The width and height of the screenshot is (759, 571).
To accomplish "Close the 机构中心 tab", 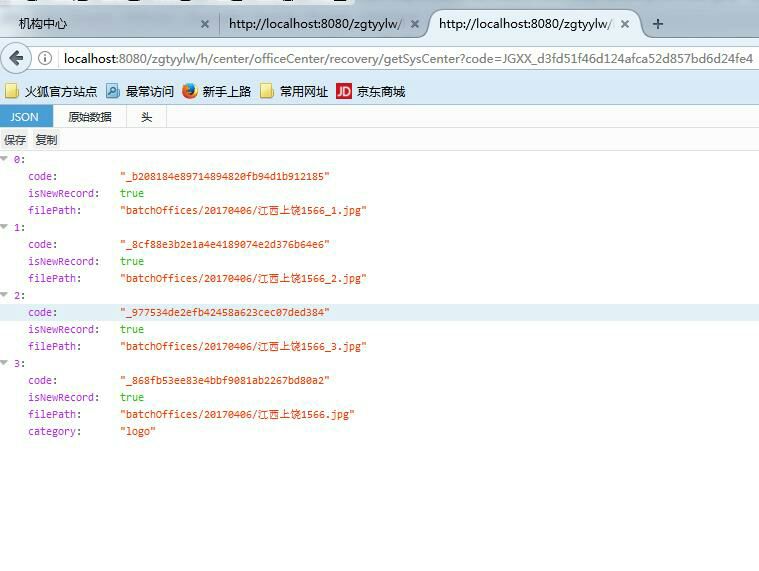I will [205, 24].
